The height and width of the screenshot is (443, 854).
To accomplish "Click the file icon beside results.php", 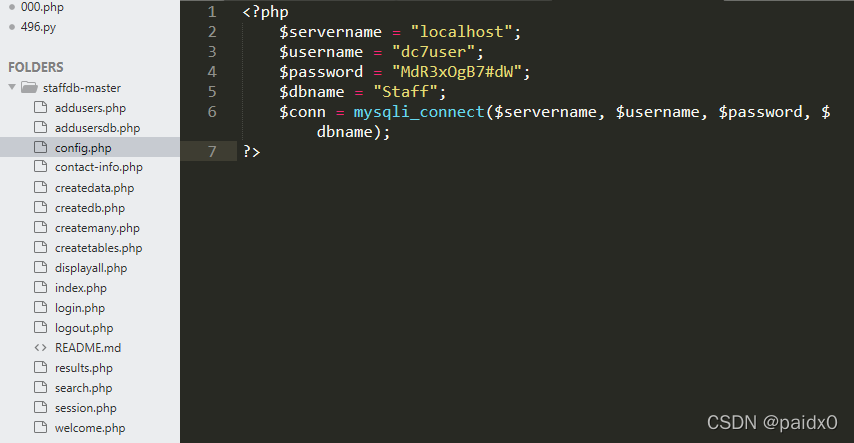I will pyautogui.click(x=40, y=367).
